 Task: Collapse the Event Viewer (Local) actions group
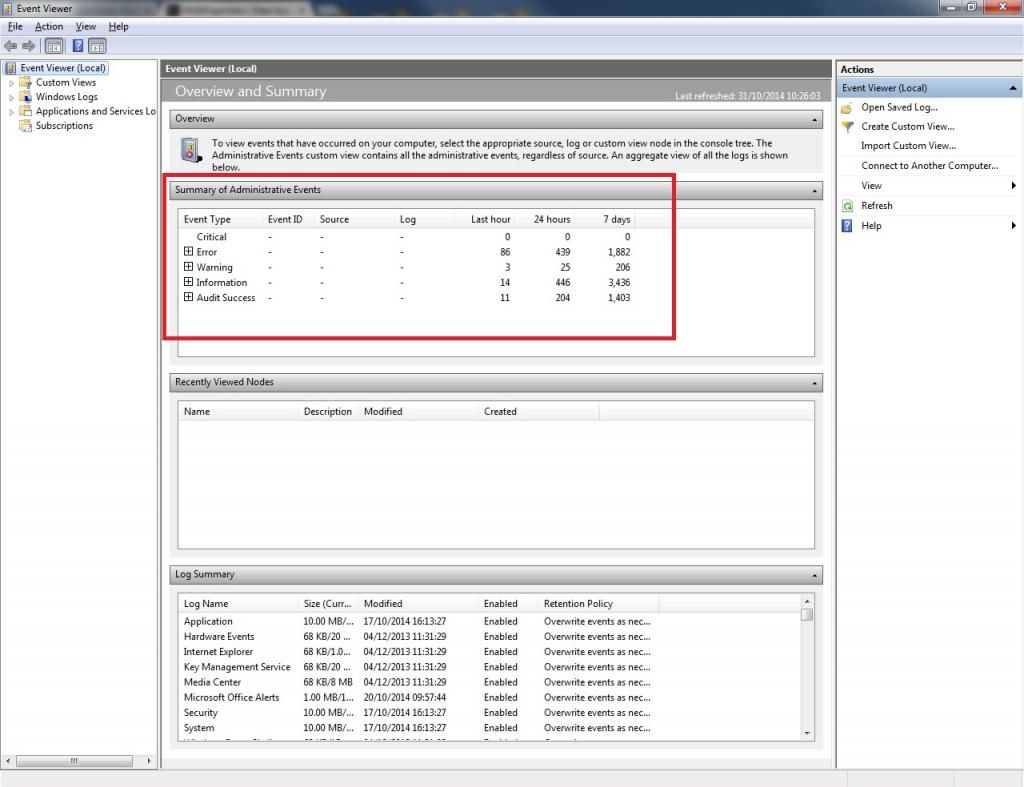coord(1012,88)
